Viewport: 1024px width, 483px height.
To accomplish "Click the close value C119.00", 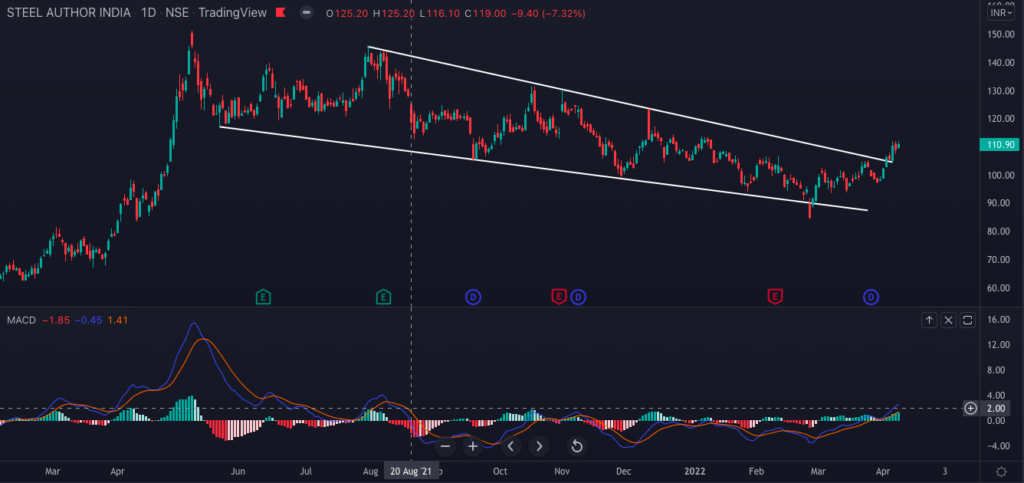I will (485, 13).
